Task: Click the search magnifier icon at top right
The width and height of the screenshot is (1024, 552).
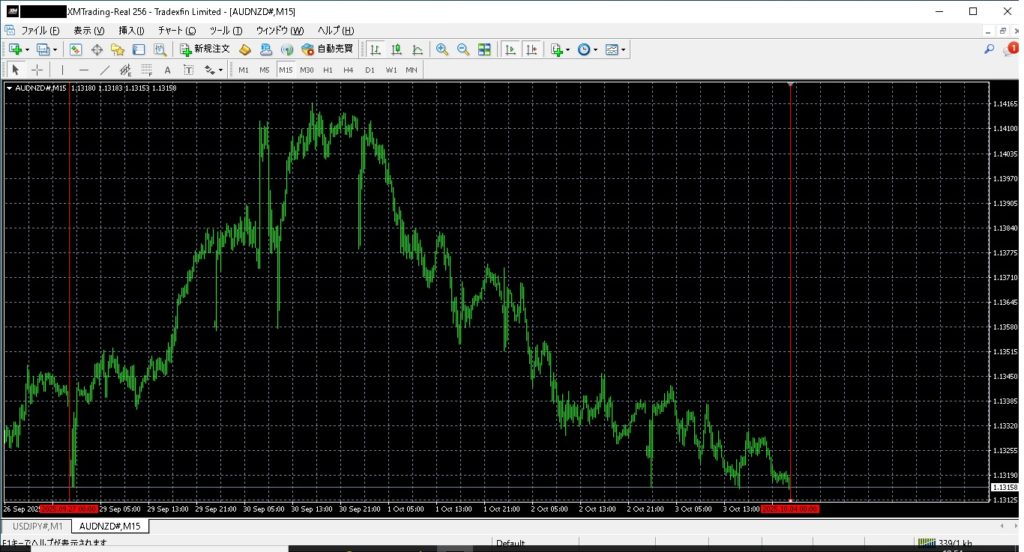Action: [989, 49]
